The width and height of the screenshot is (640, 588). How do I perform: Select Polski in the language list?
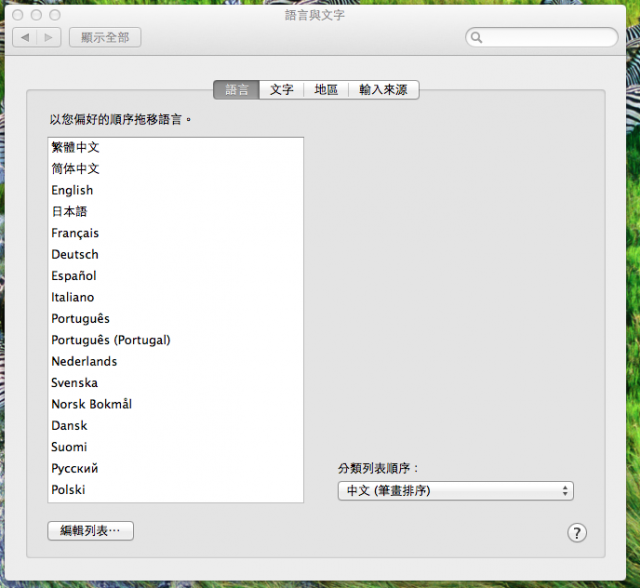point(176,490)
